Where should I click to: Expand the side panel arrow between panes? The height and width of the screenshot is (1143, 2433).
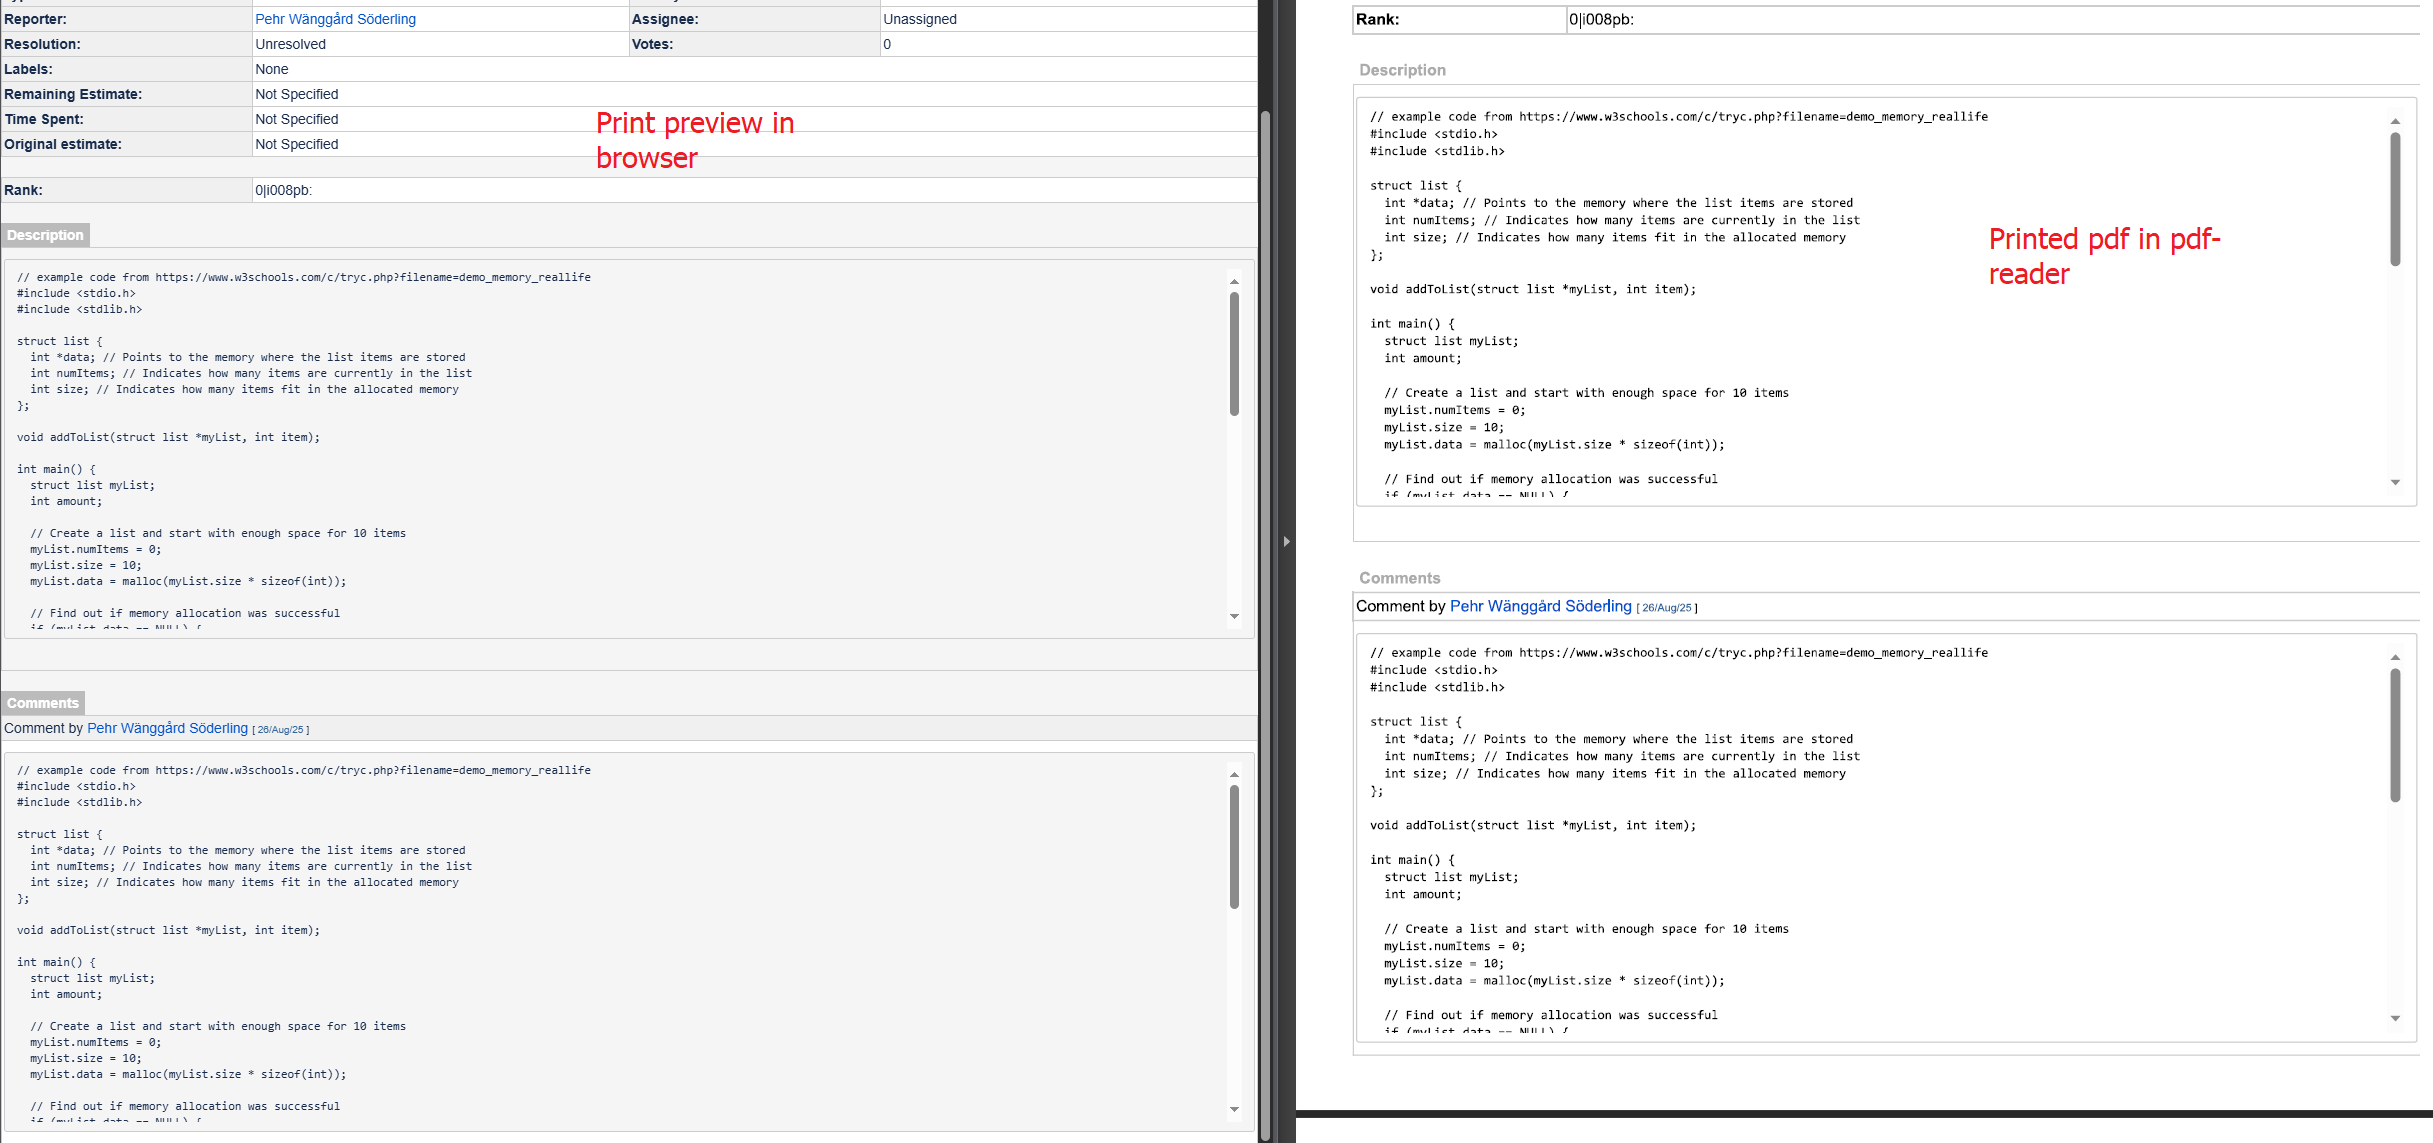pos(1287,541)
